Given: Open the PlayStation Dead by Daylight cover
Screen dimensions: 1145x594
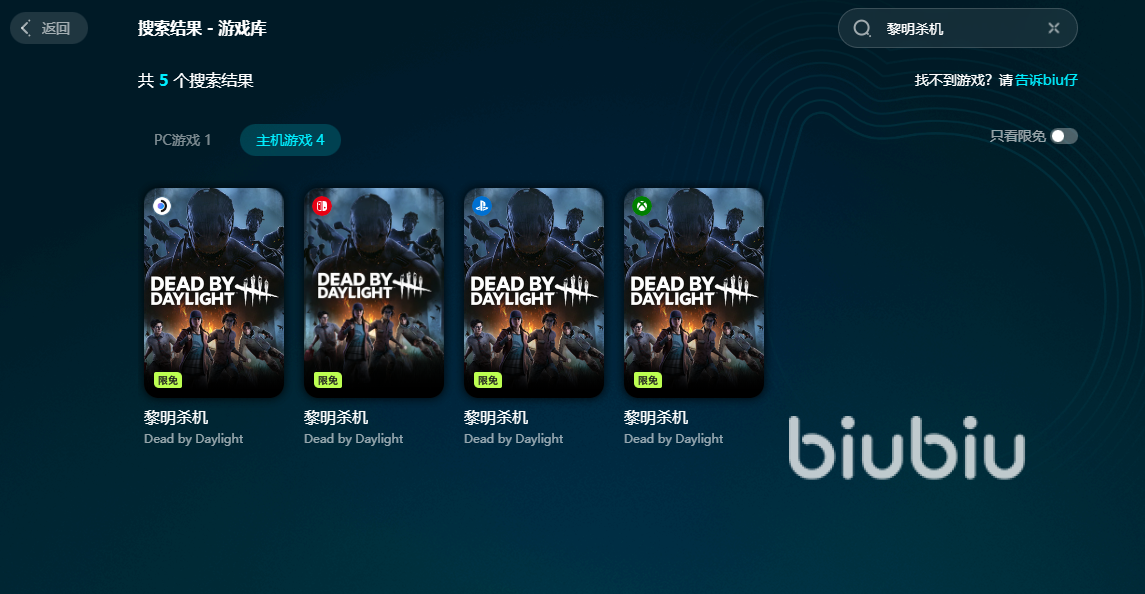Looking at the screenshot, I should [534, 293].
